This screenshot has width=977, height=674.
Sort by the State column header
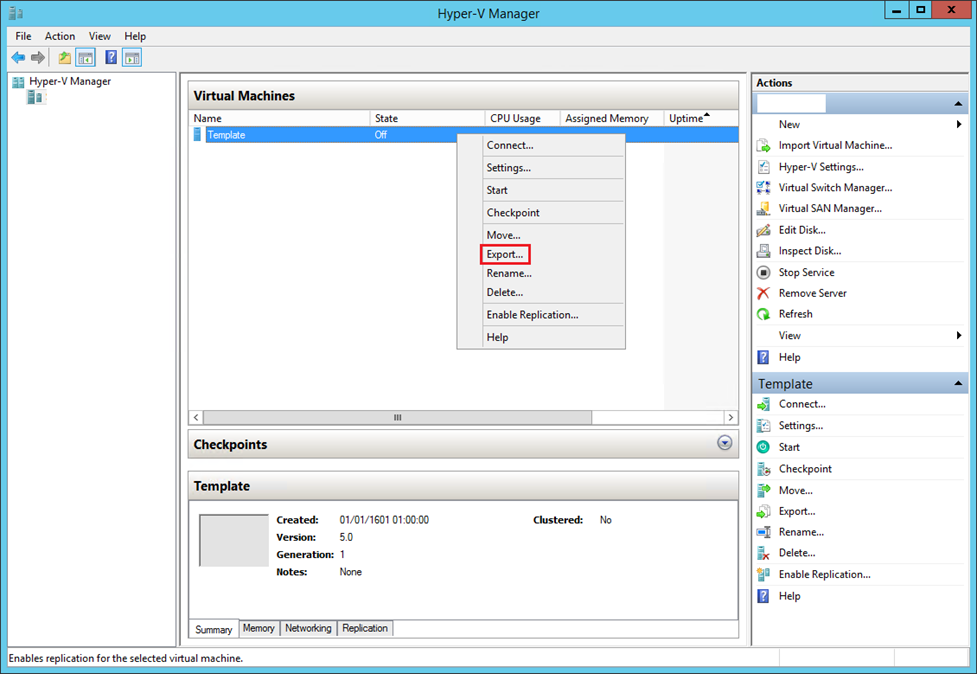click(x=427, y=118)
